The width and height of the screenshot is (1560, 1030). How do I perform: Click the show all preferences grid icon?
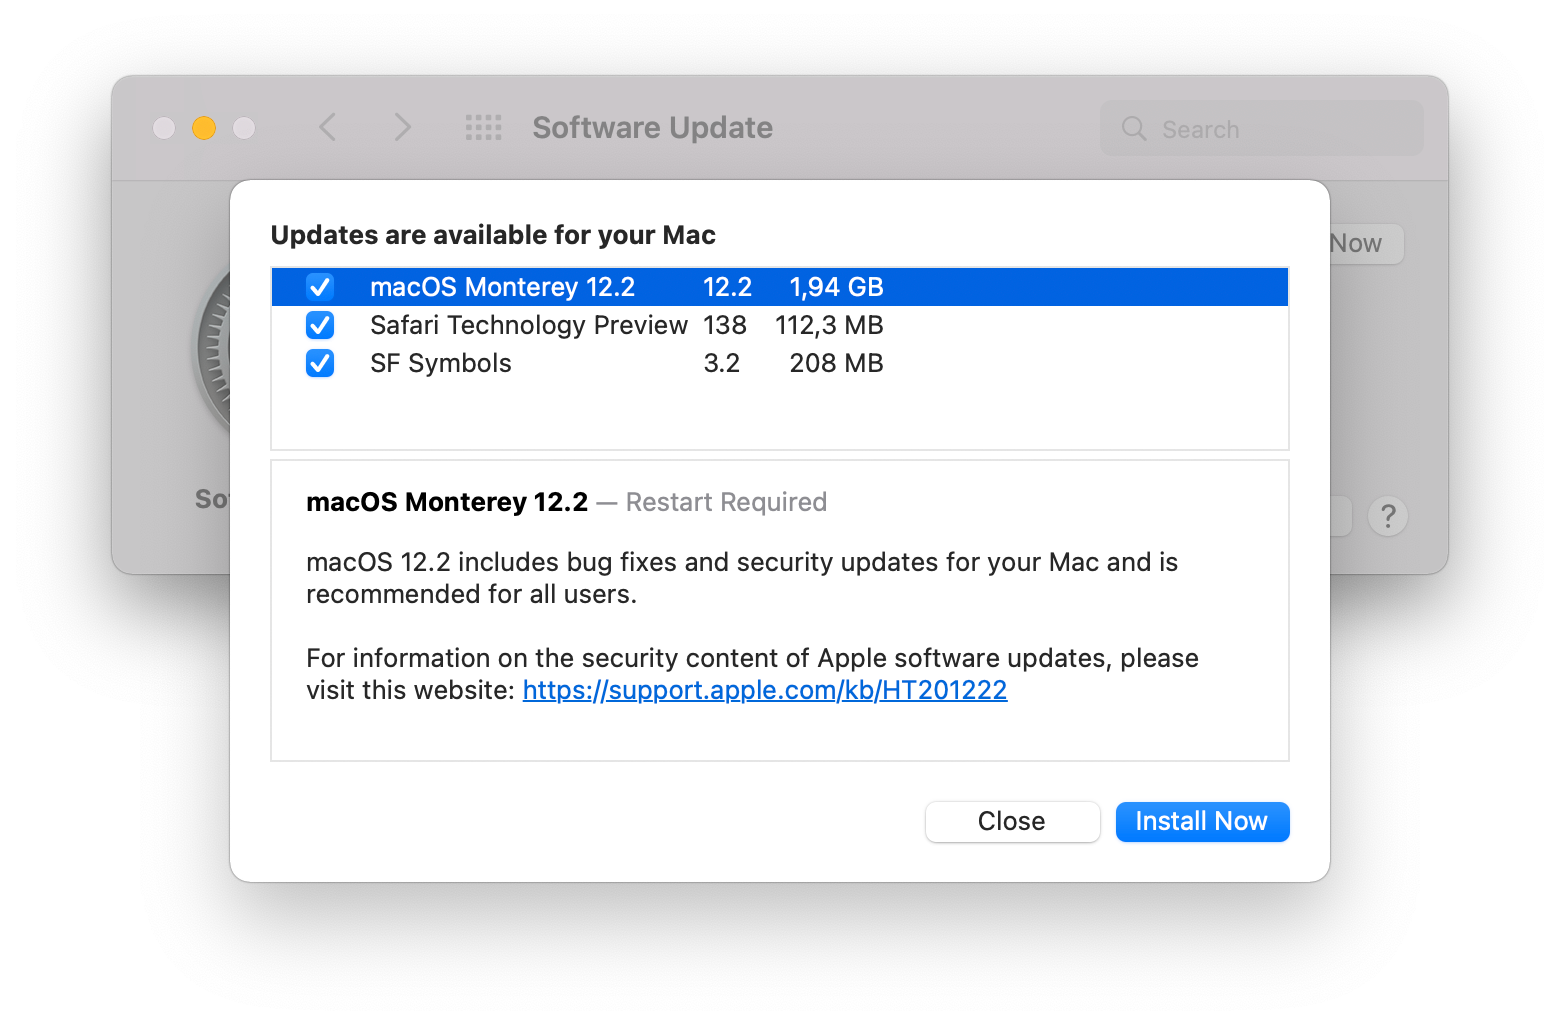pos(483,127)
